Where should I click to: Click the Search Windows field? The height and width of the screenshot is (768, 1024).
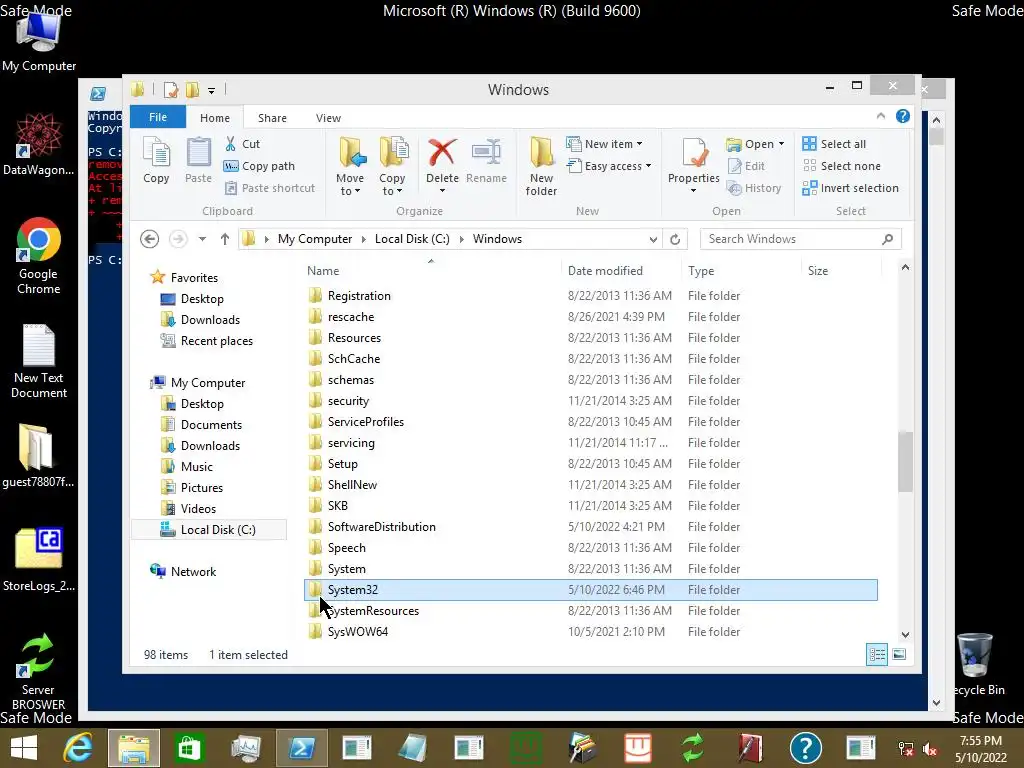(x=790, y=239)
